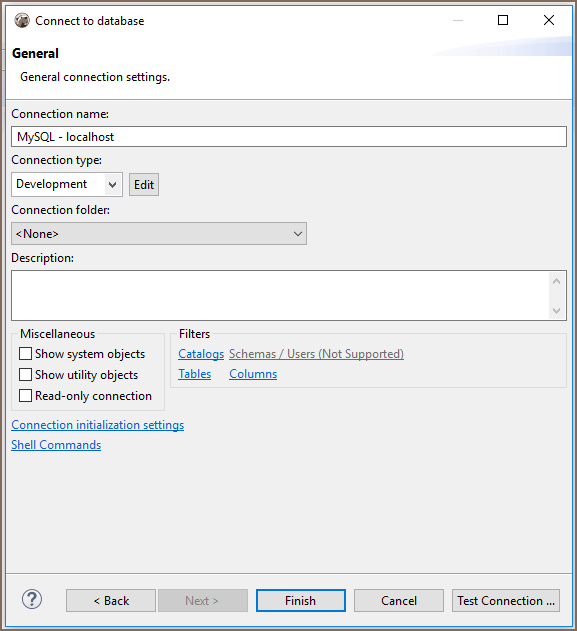
Task: Click the description box scroll down arrow
Action: click(x=557, y=310)
